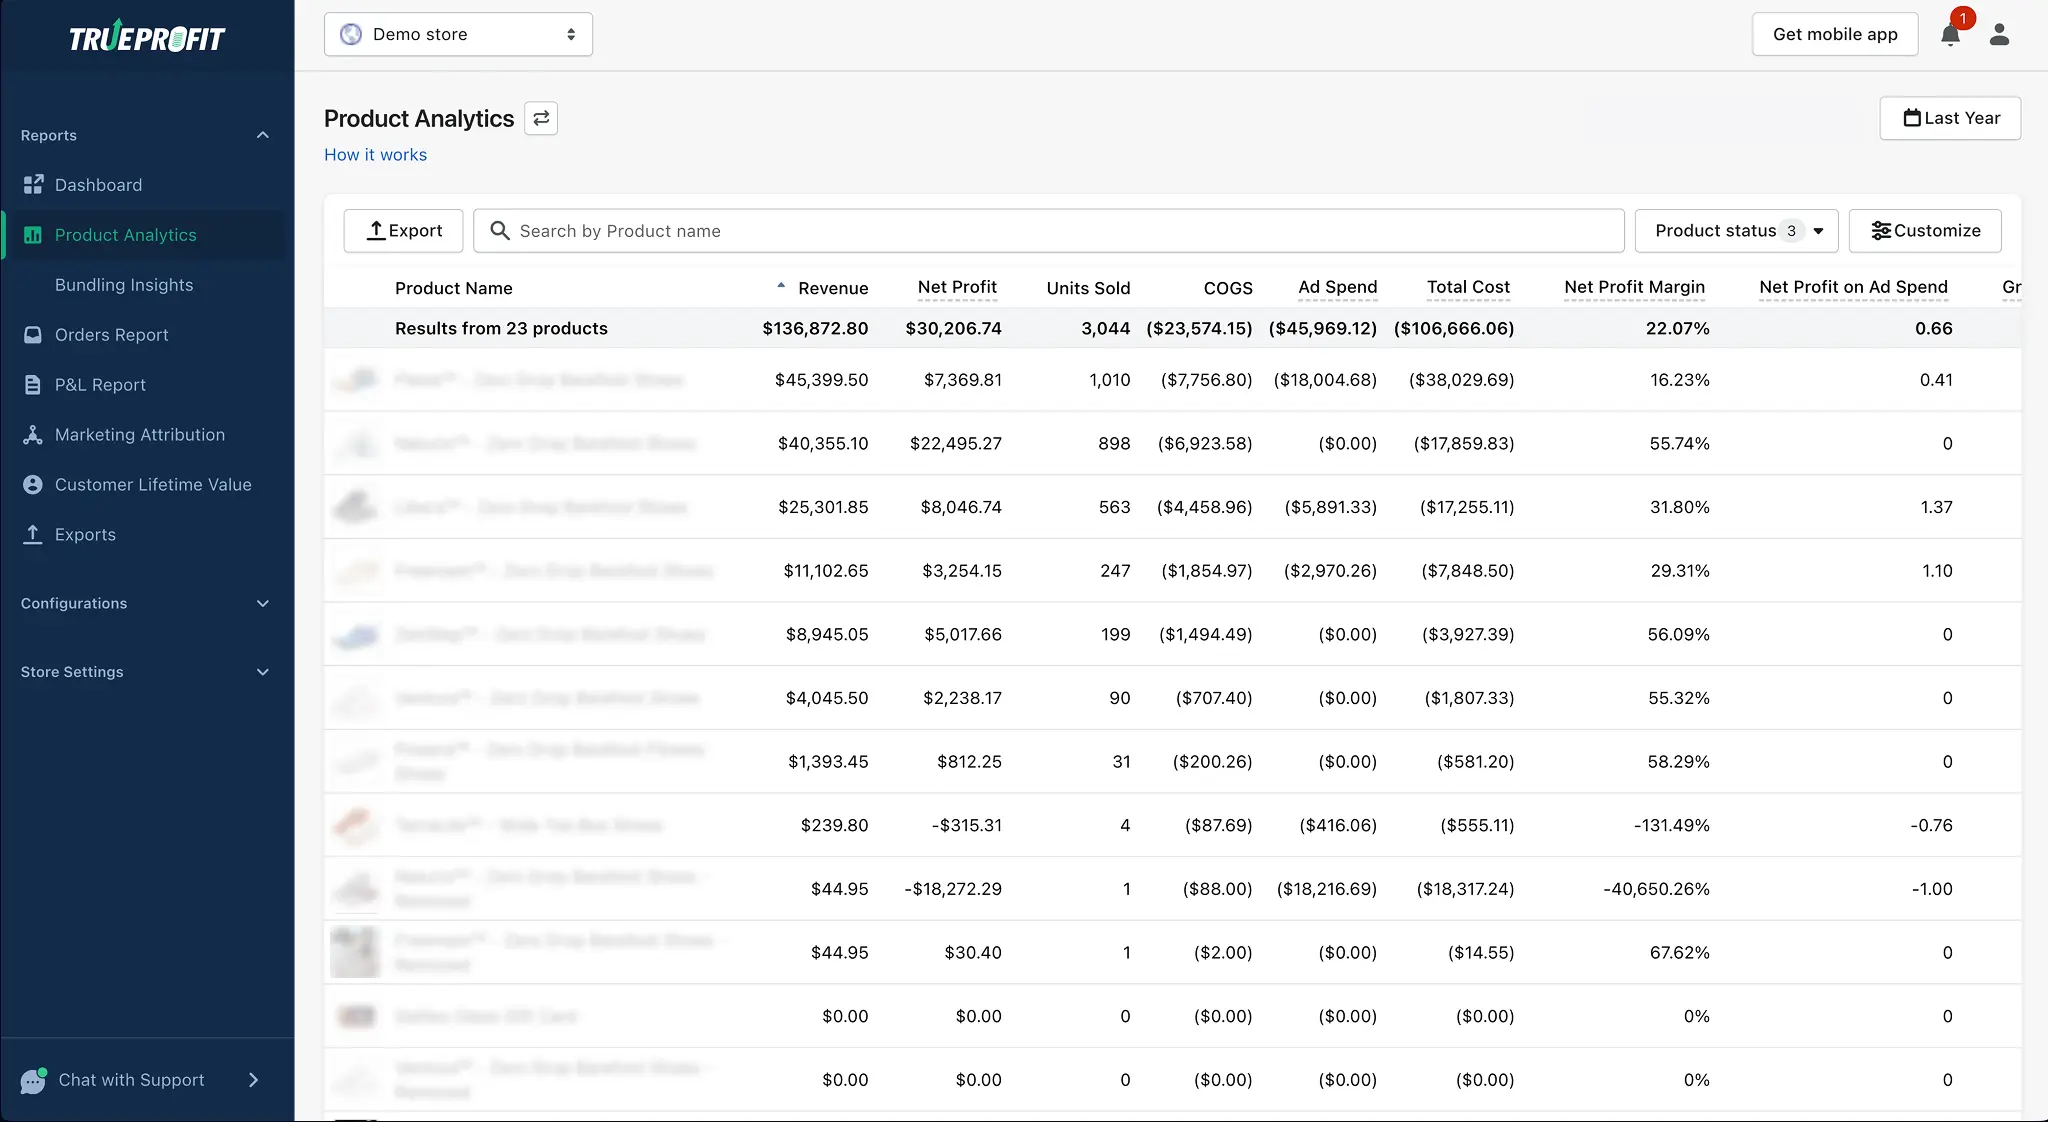Select the Customer Lifetime Value icon
This screenshot has height=1122, width=2048.
33,484
